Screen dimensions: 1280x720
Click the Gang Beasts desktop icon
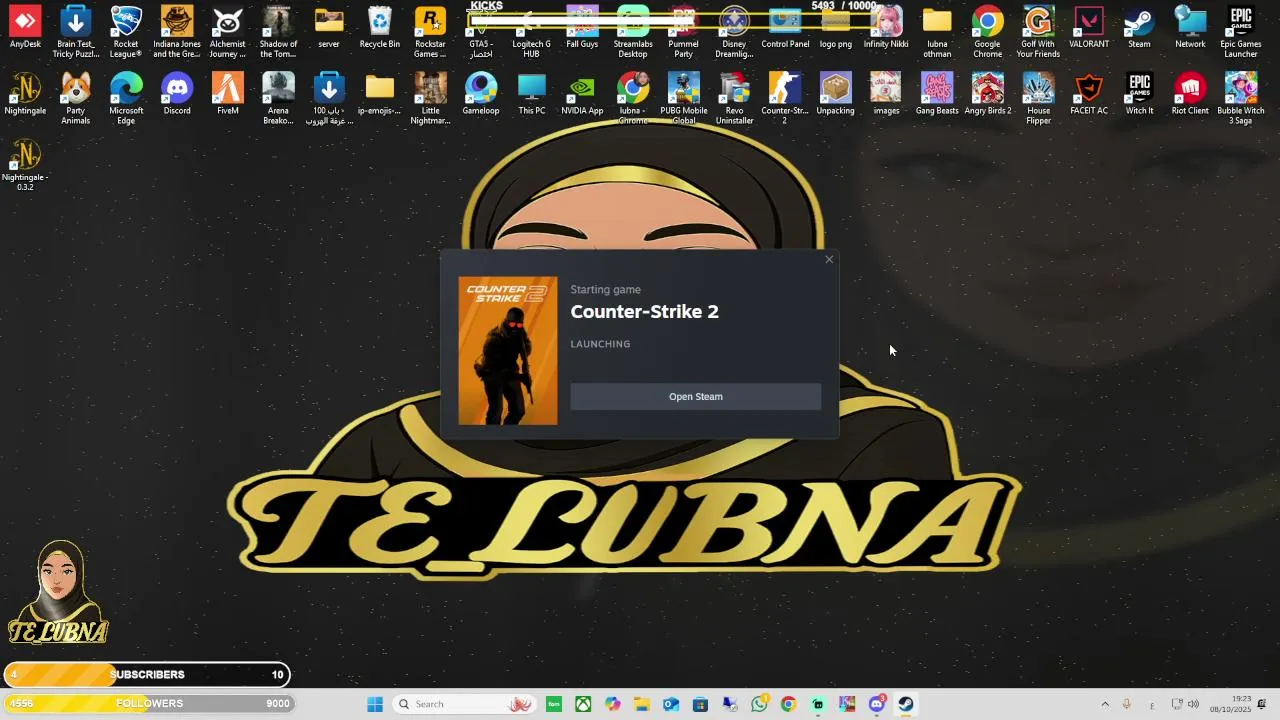[937, 95]
